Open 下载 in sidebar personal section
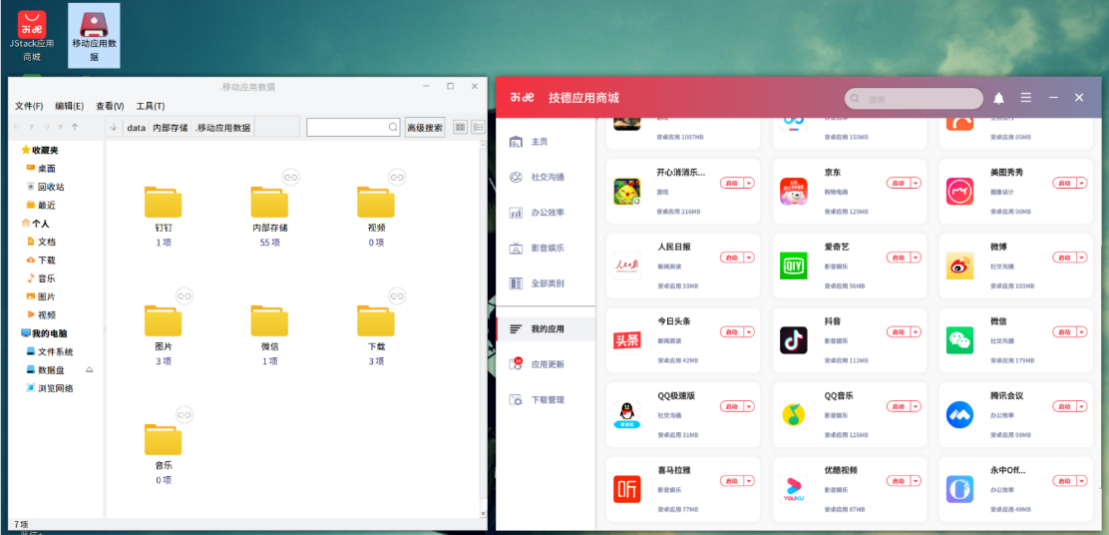 [x=41, y=260]
